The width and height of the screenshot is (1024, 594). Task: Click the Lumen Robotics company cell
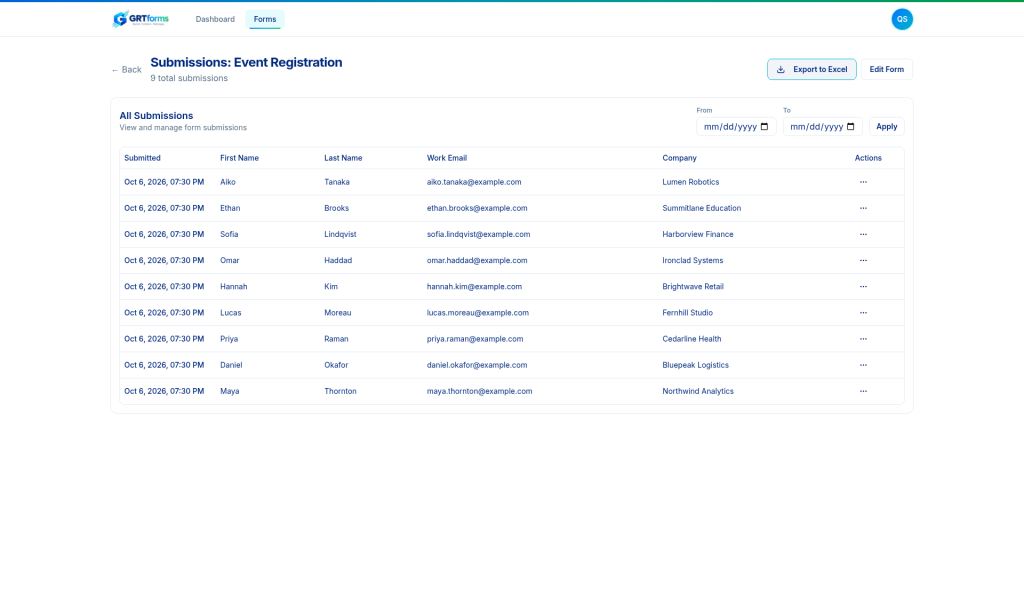pyautogui.click(x=690, y=182)
